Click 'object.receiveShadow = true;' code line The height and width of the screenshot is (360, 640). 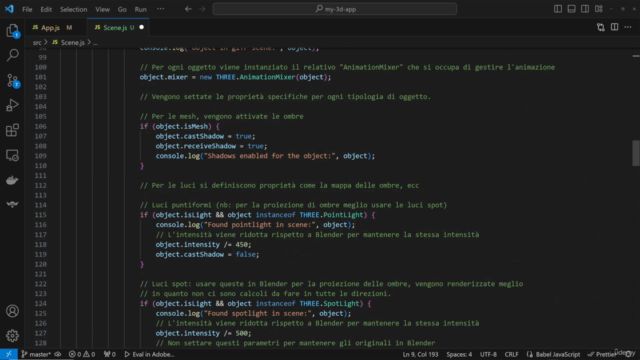(211, 146)
